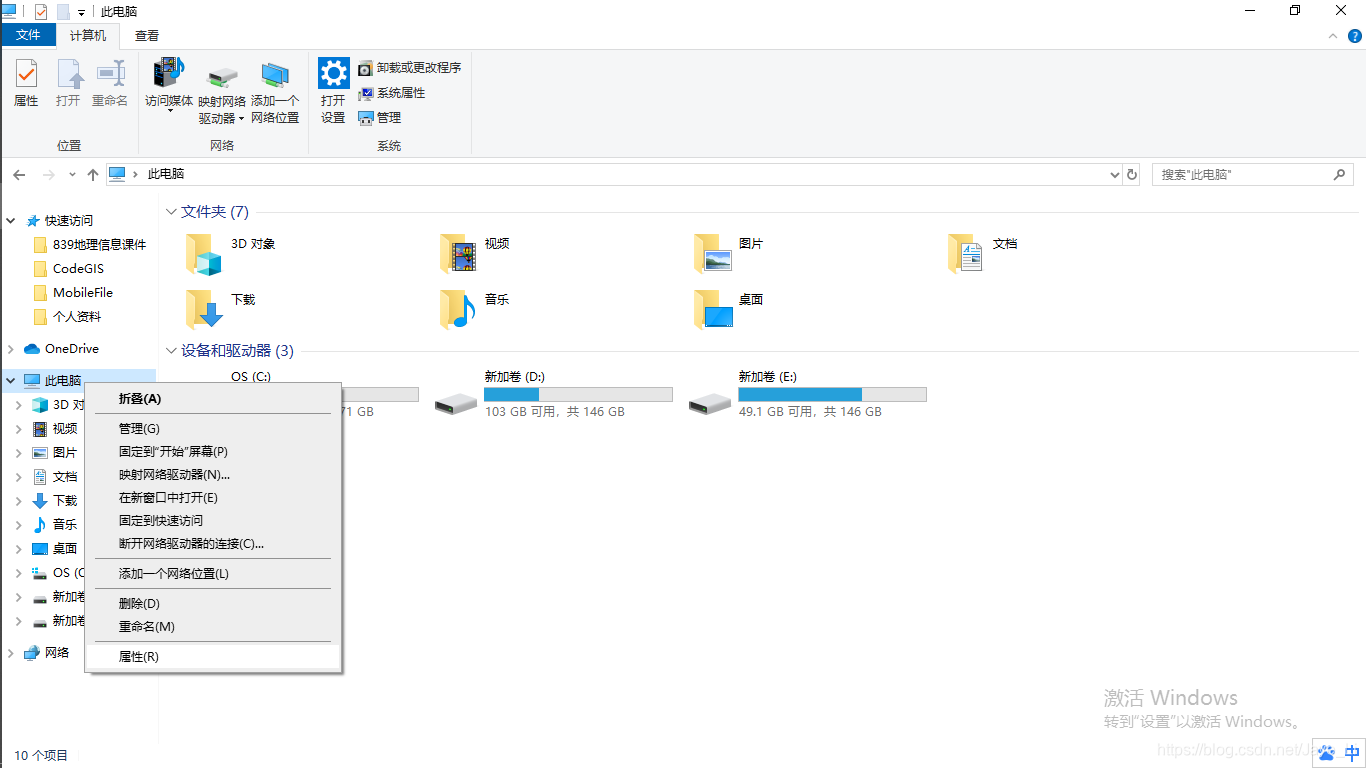This screenshot has height=768, width=1366.
Task: Choose 添加一个网络位置(L) in context menu
Action: (x=213, y=574)
